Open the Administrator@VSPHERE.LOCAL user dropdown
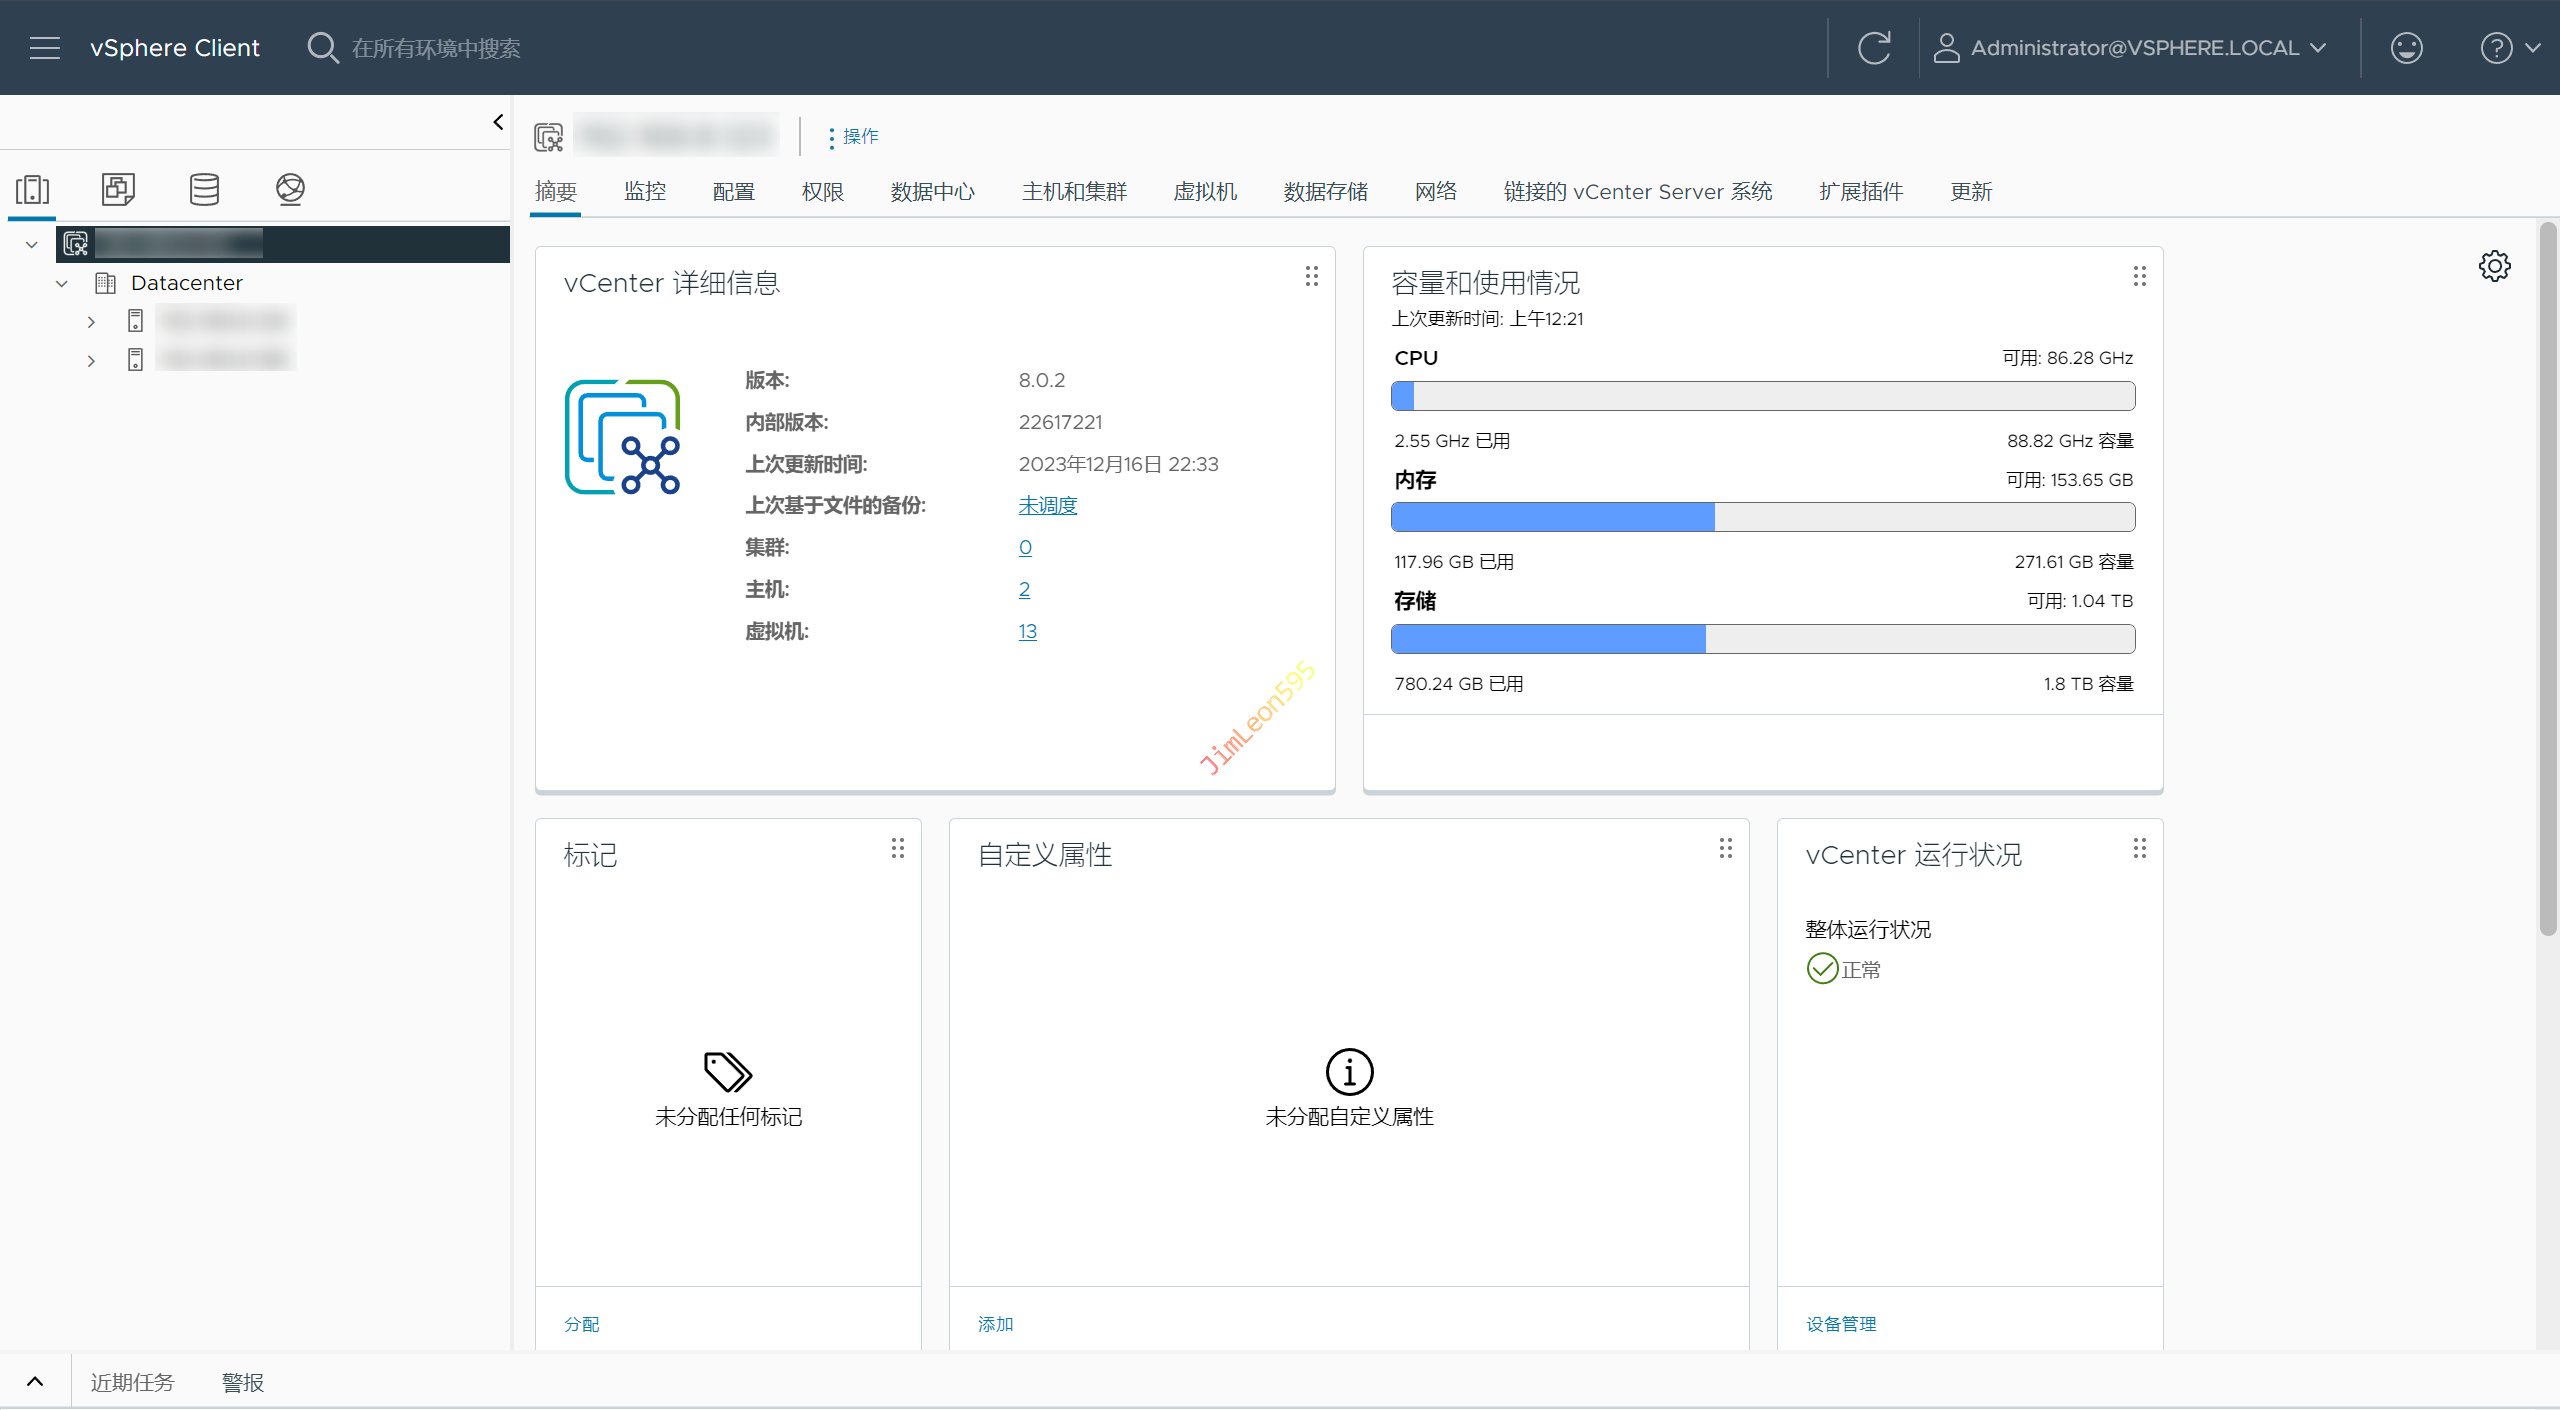This screenshot has height=1410, width=2560. (x=2130, y=48)
